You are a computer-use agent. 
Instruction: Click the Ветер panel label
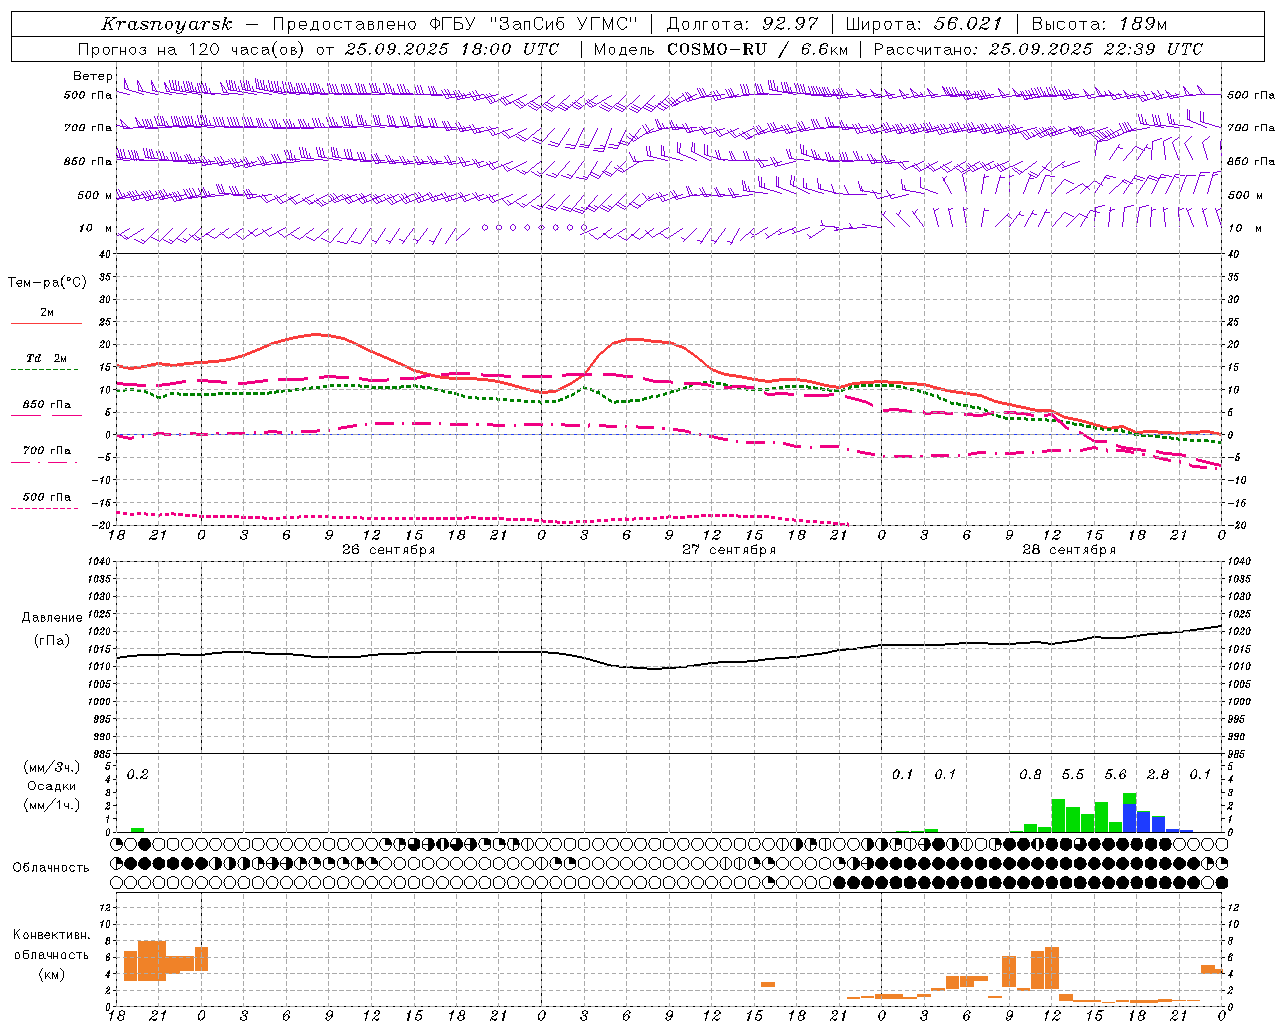[92, 76]
